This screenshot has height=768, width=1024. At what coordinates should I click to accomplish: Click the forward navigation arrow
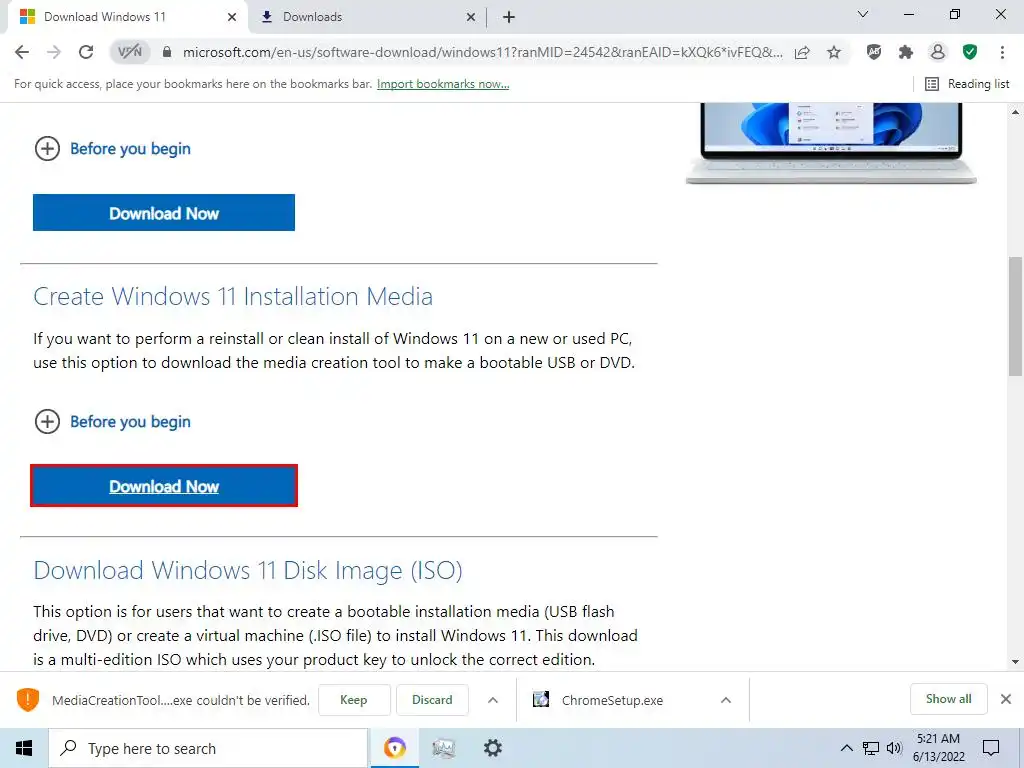coord(54,52)
